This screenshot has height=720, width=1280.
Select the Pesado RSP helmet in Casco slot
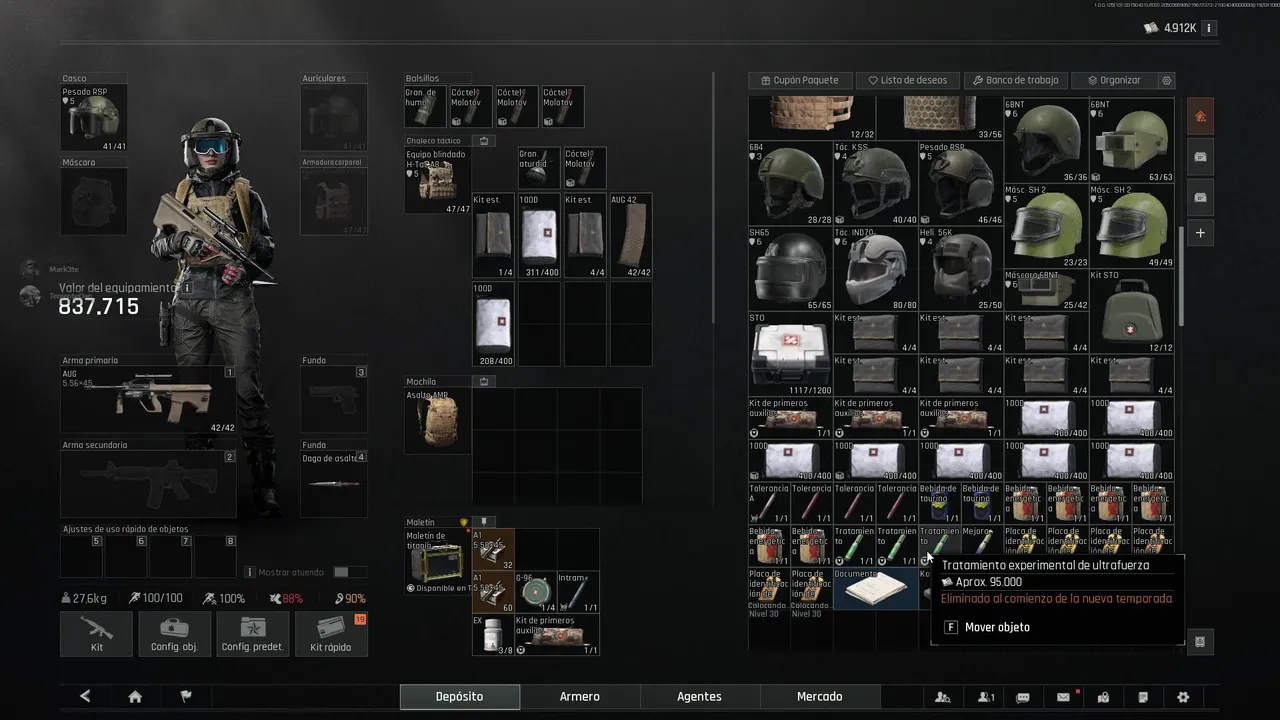click(x=94, y=118)
